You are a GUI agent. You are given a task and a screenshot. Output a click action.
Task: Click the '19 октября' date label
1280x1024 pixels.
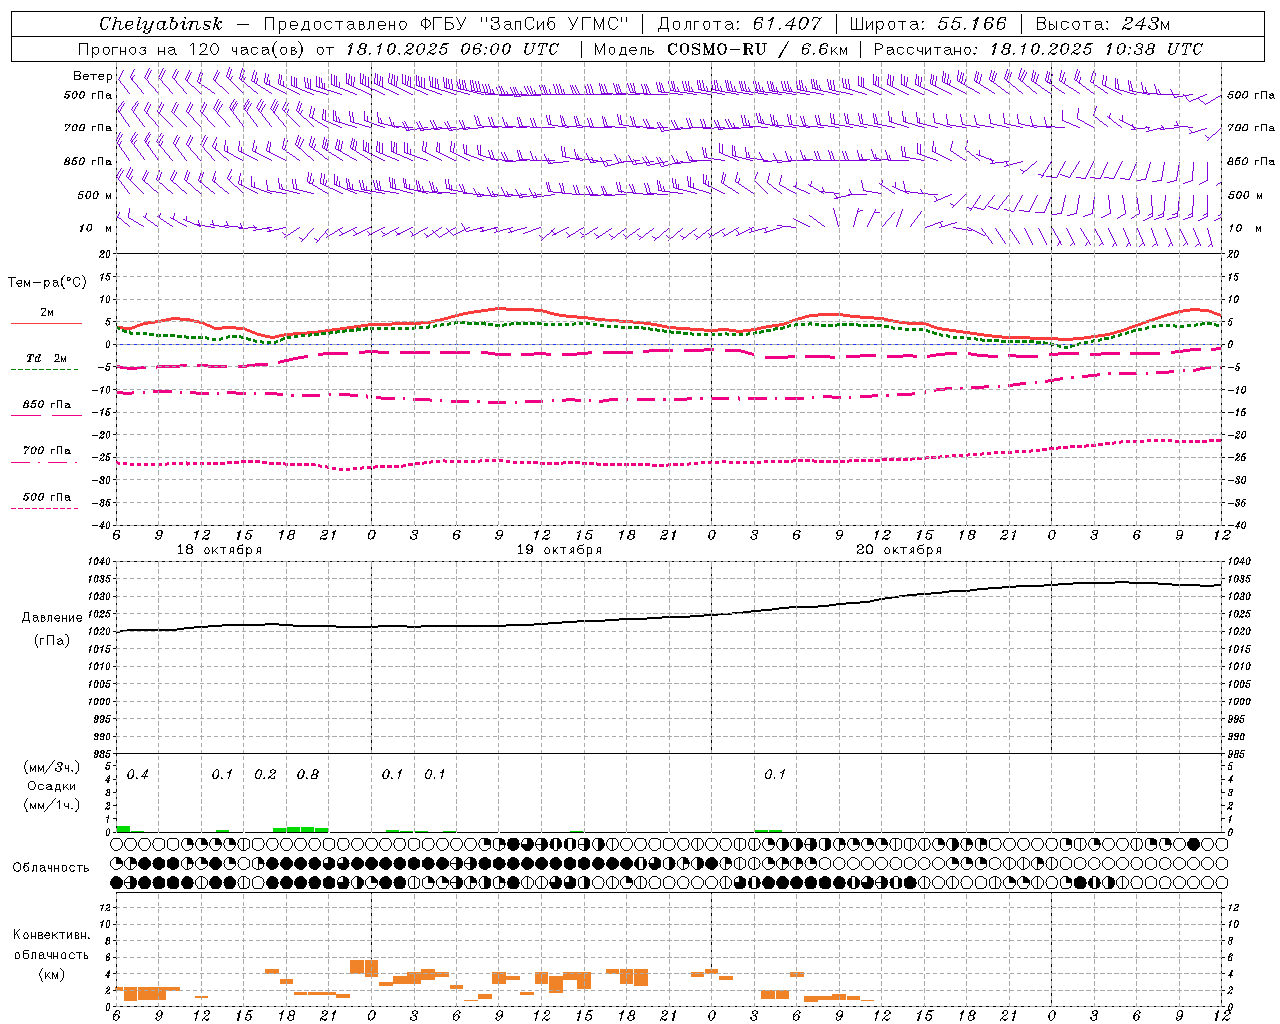coord(560,550)
